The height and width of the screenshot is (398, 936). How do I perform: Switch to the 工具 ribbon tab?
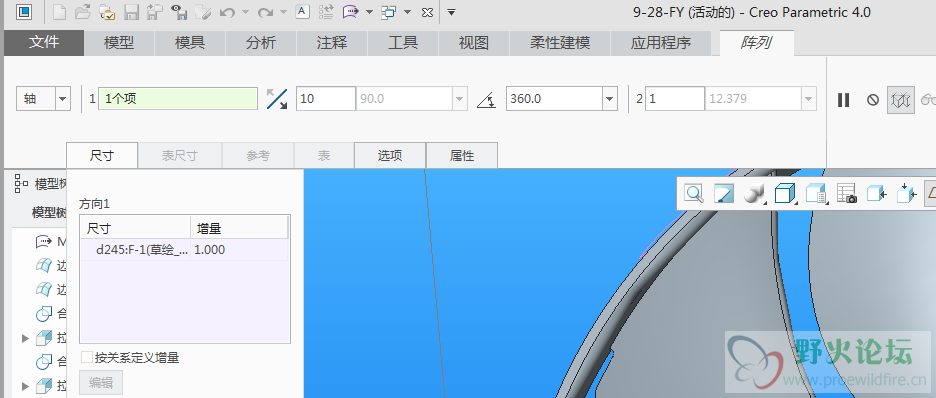[403, 43]
